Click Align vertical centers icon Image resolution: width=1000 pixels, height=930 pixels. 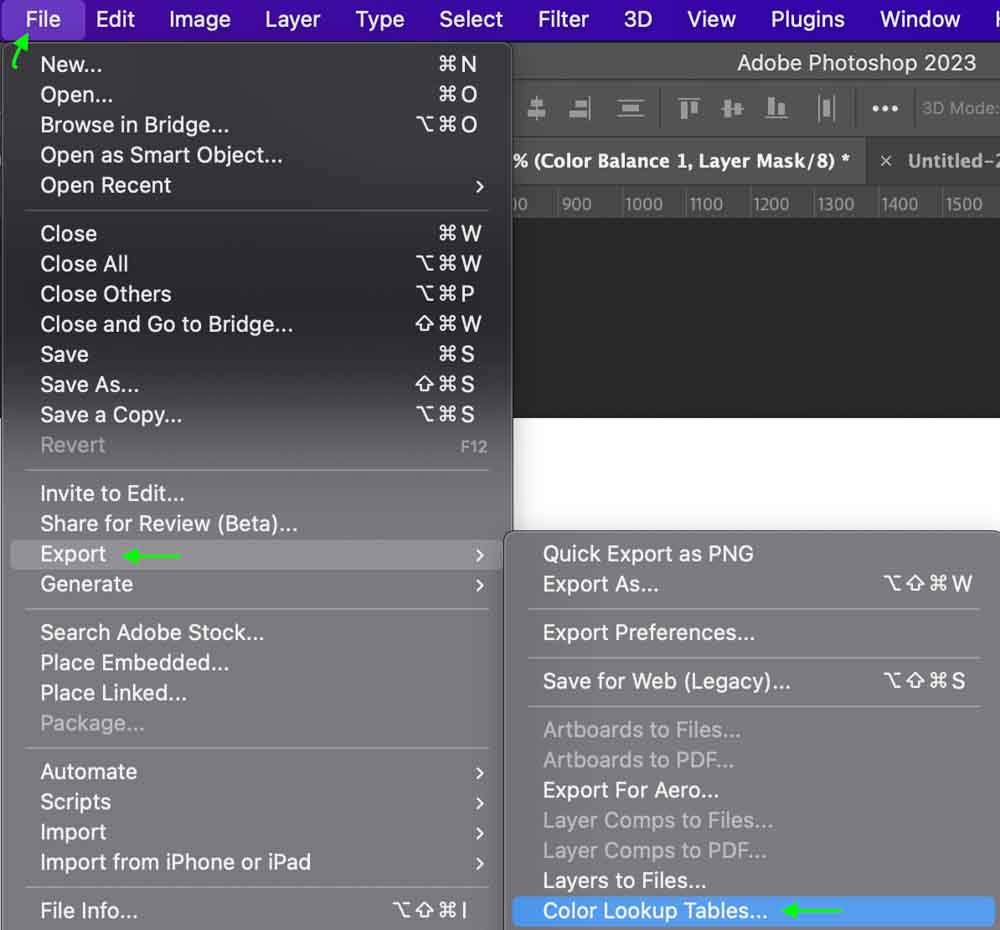click(x=733, y=108)
